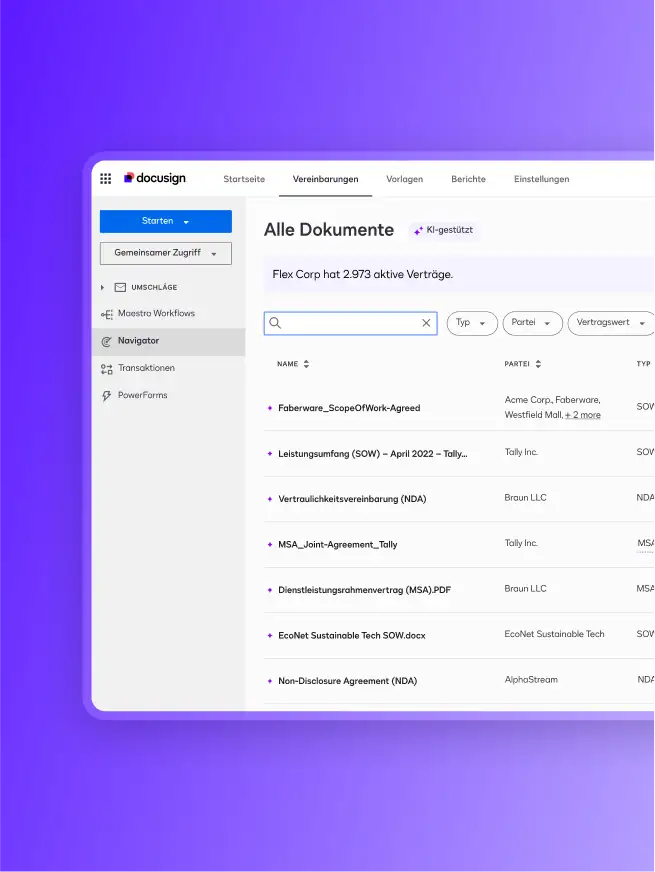This screenshot has width=655, height=872.
Task: Click sparkle icon beside MSA_Joint-Agreement_Tally
Action: pyautogui.click(x=270, y=545)
